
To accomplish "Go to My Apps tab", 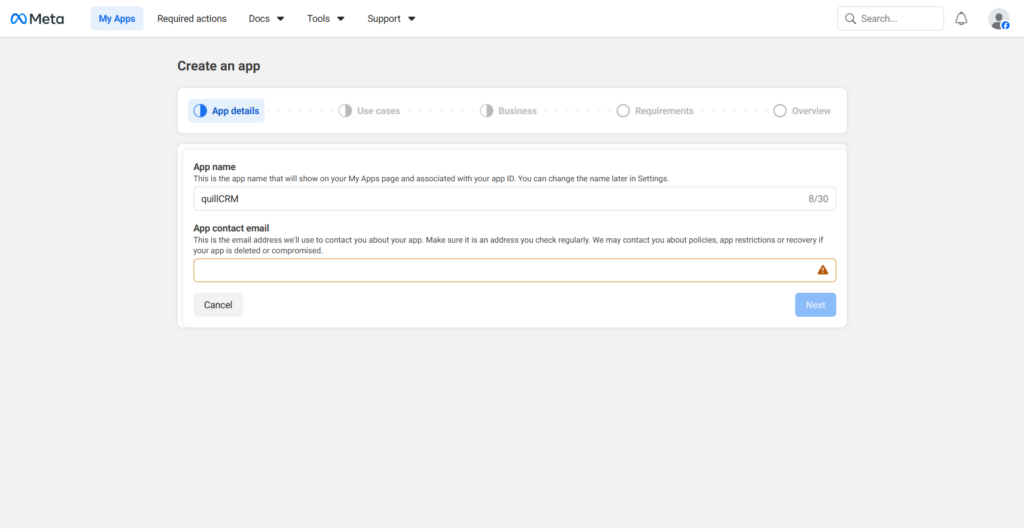I will pos(117,18).
